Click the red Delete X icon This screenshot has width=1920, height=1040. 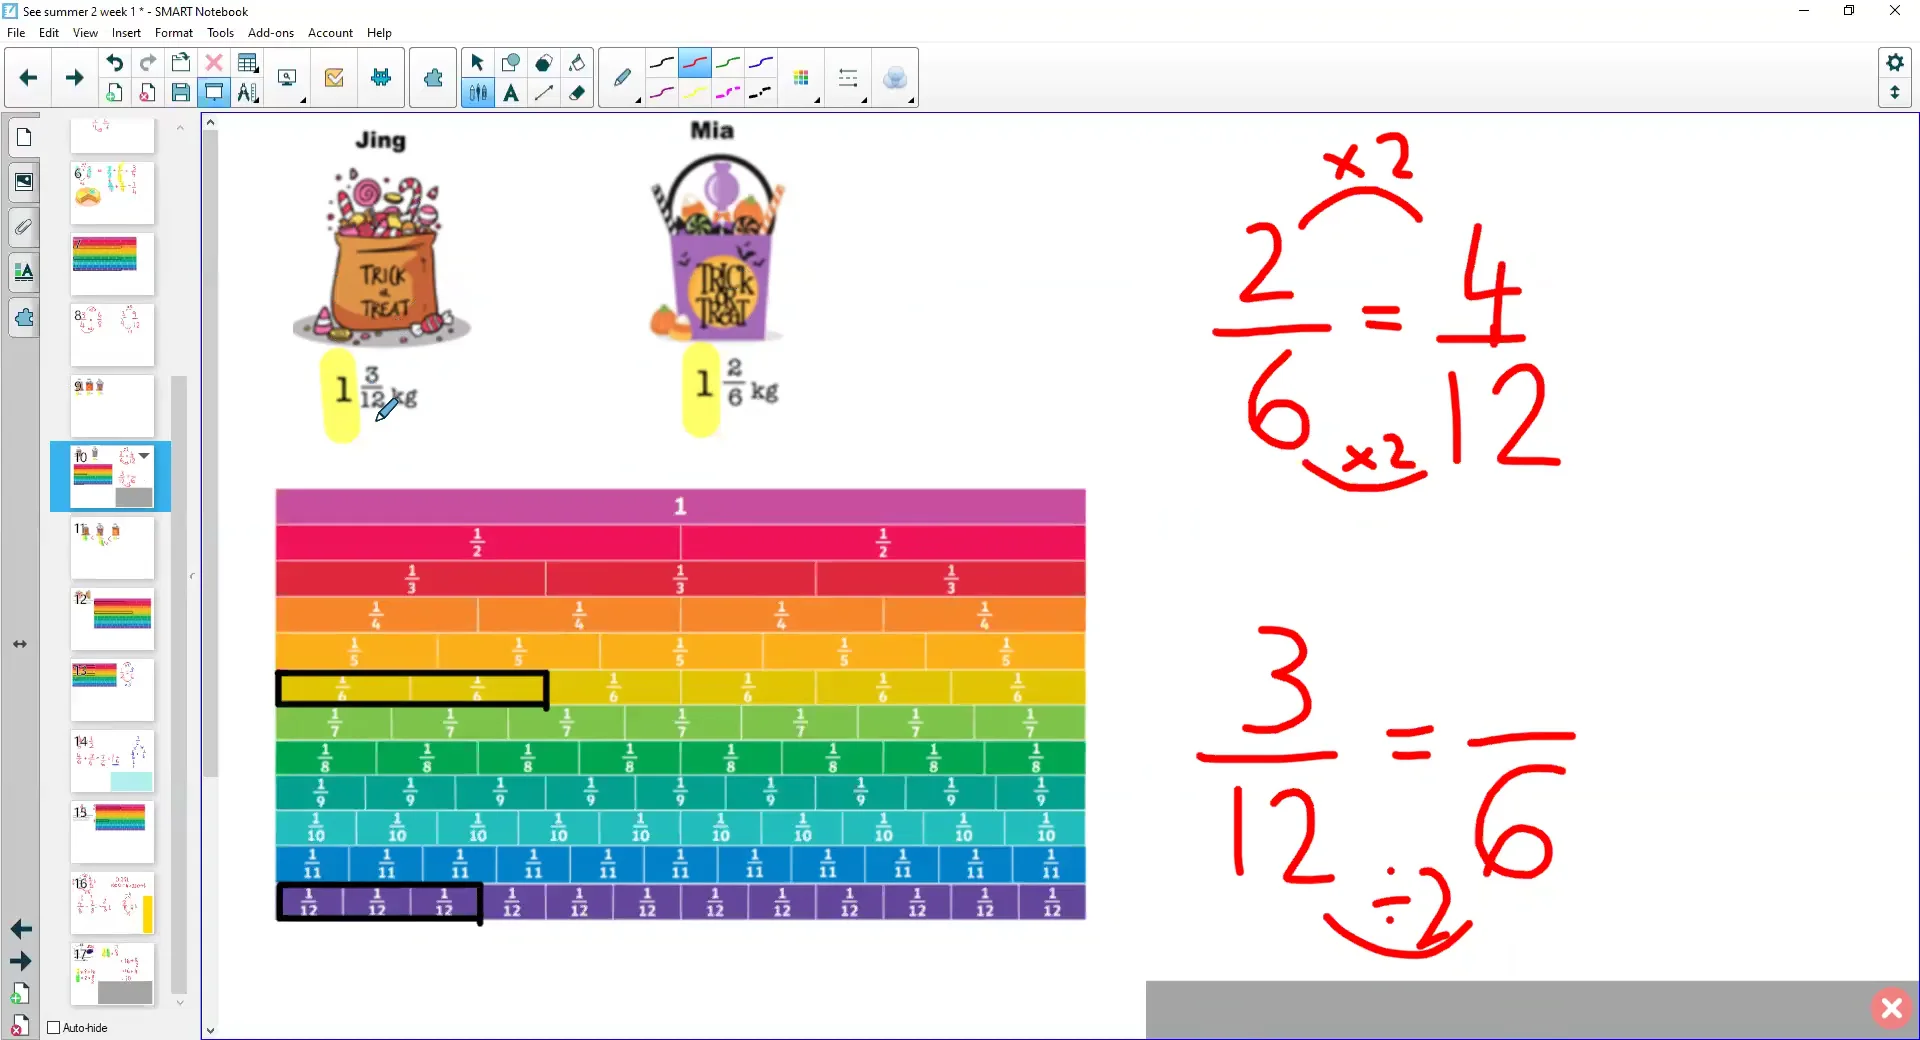coord(213,63)
